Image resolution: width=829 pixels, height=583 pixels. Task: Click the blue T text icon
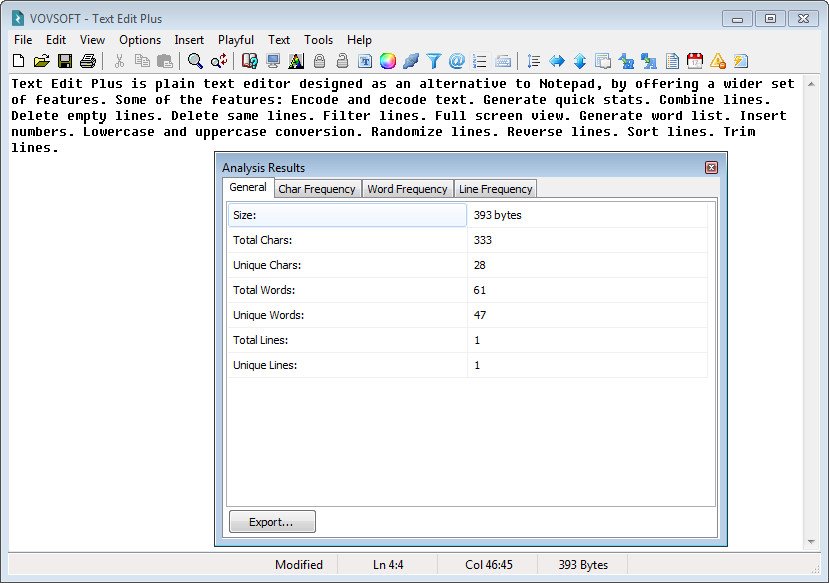click(x=365, y=61)
